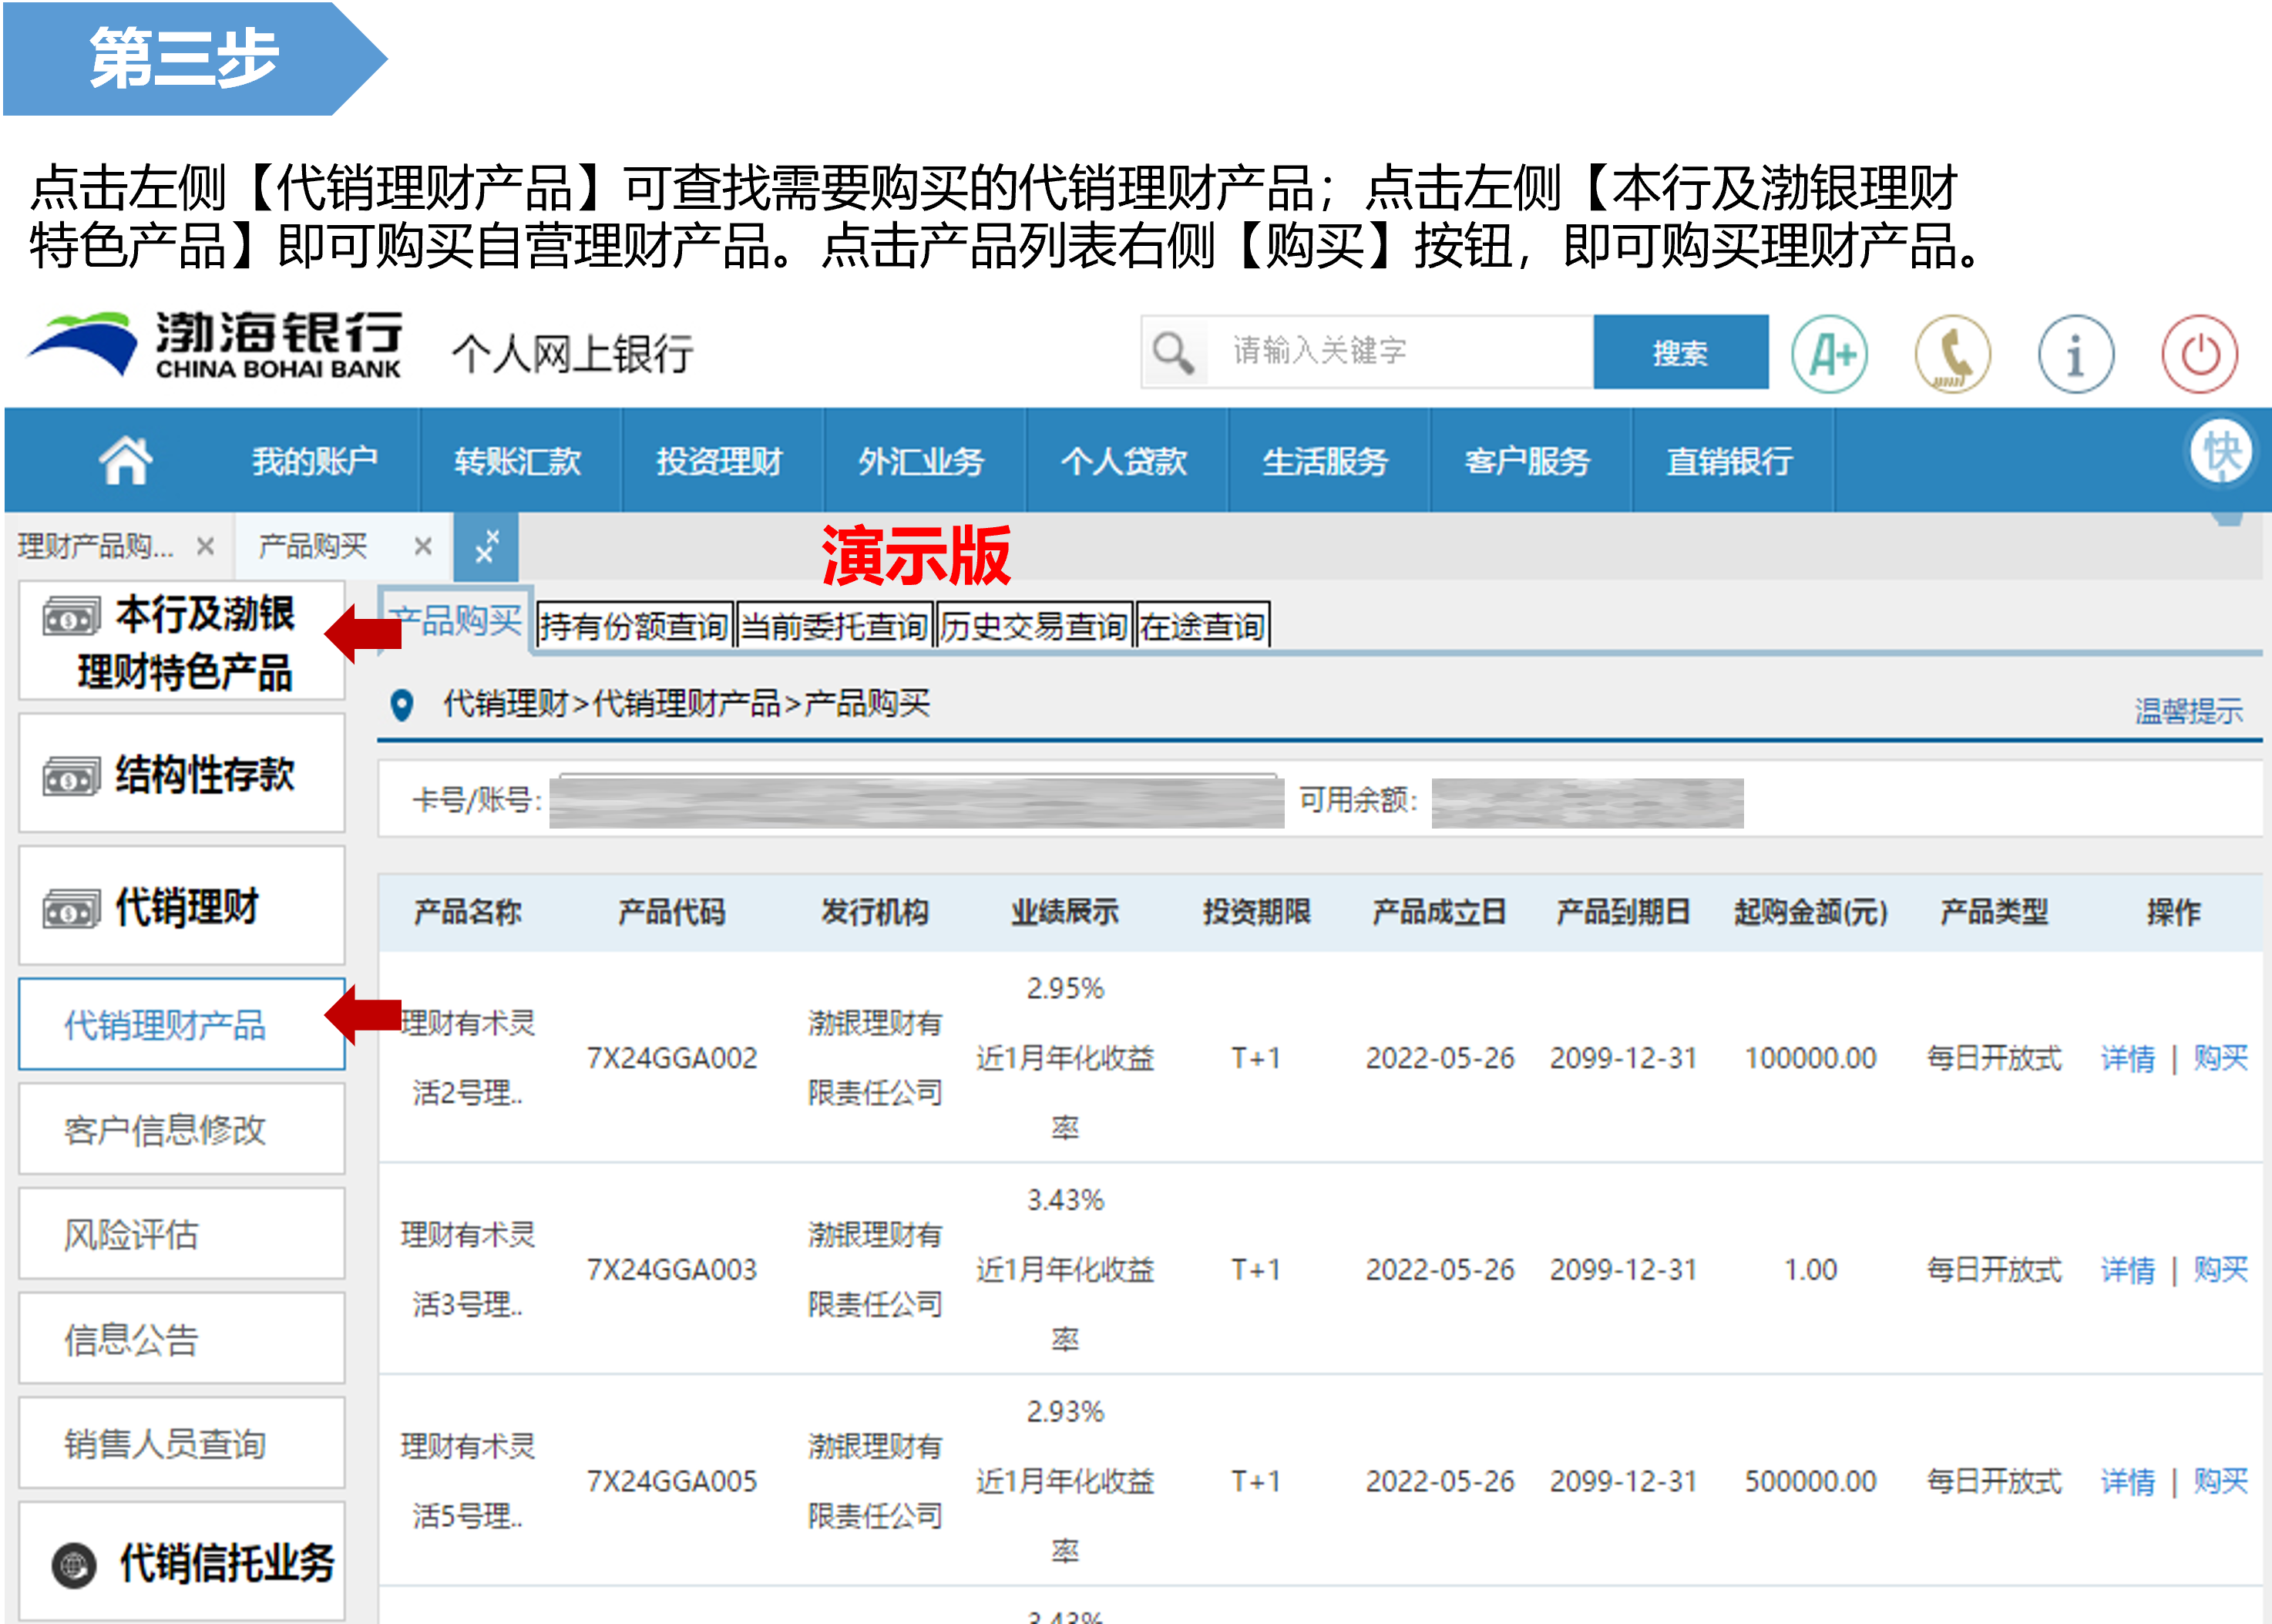Screen dimensions: 2272x1624
Task: Open 我的账户 menu
Action: (x=314, y=461)
